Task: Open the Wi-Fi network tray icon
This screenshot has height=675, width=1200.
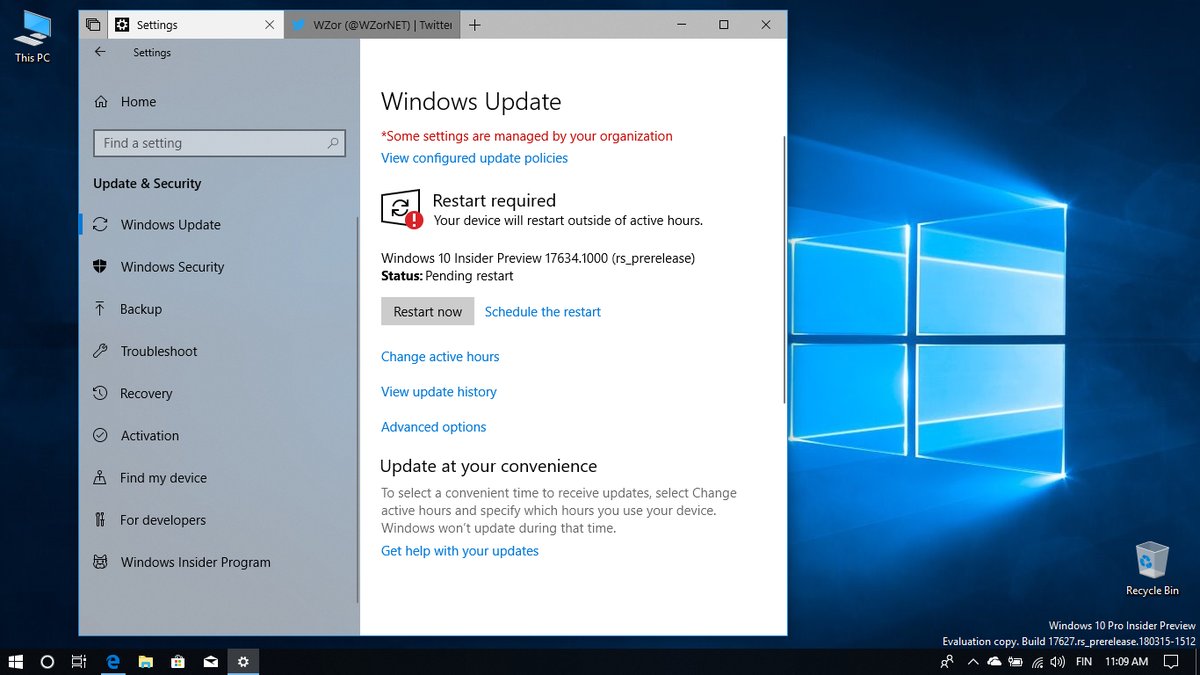Action: (1038, 662)
